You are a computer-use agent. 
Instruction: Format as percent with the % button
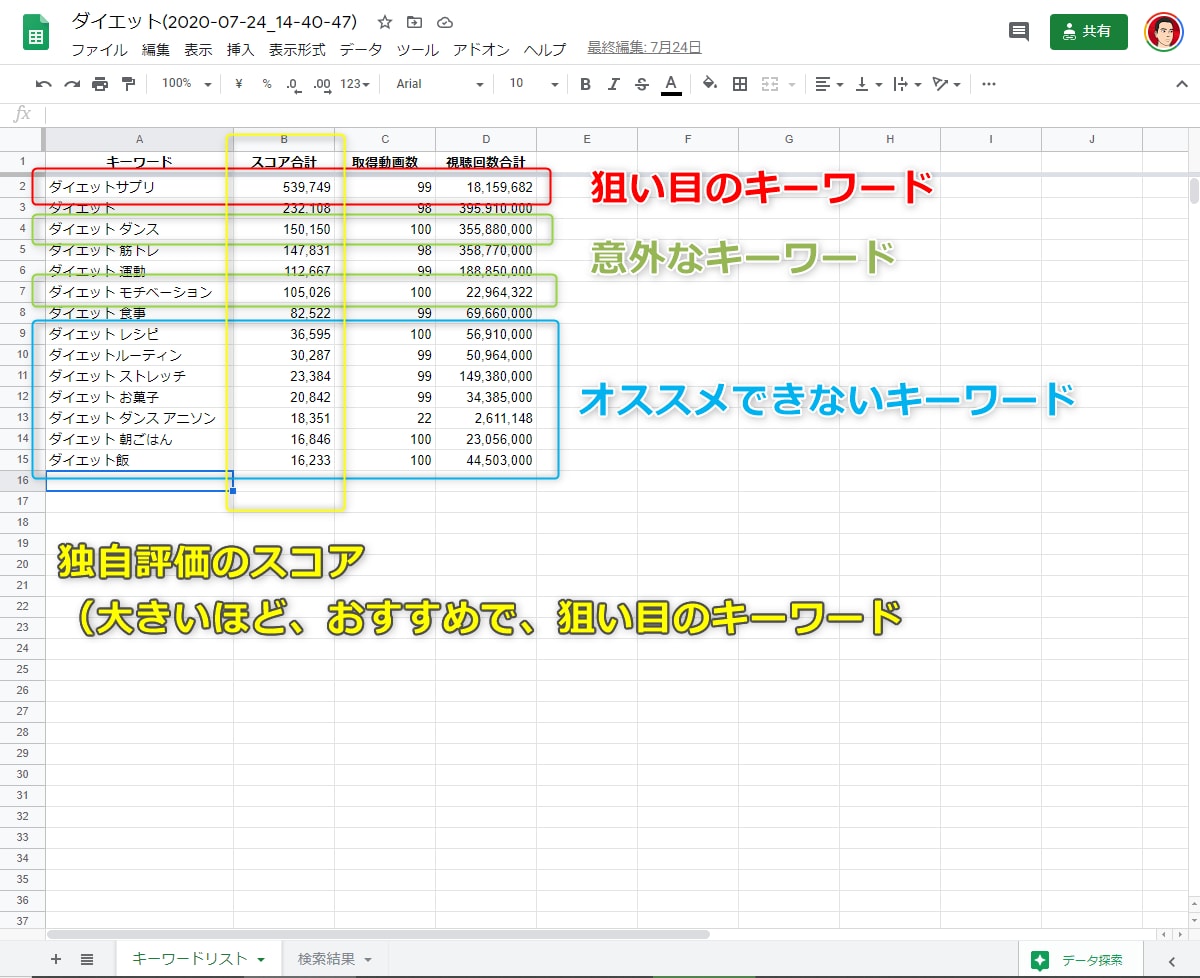point(267,84)
